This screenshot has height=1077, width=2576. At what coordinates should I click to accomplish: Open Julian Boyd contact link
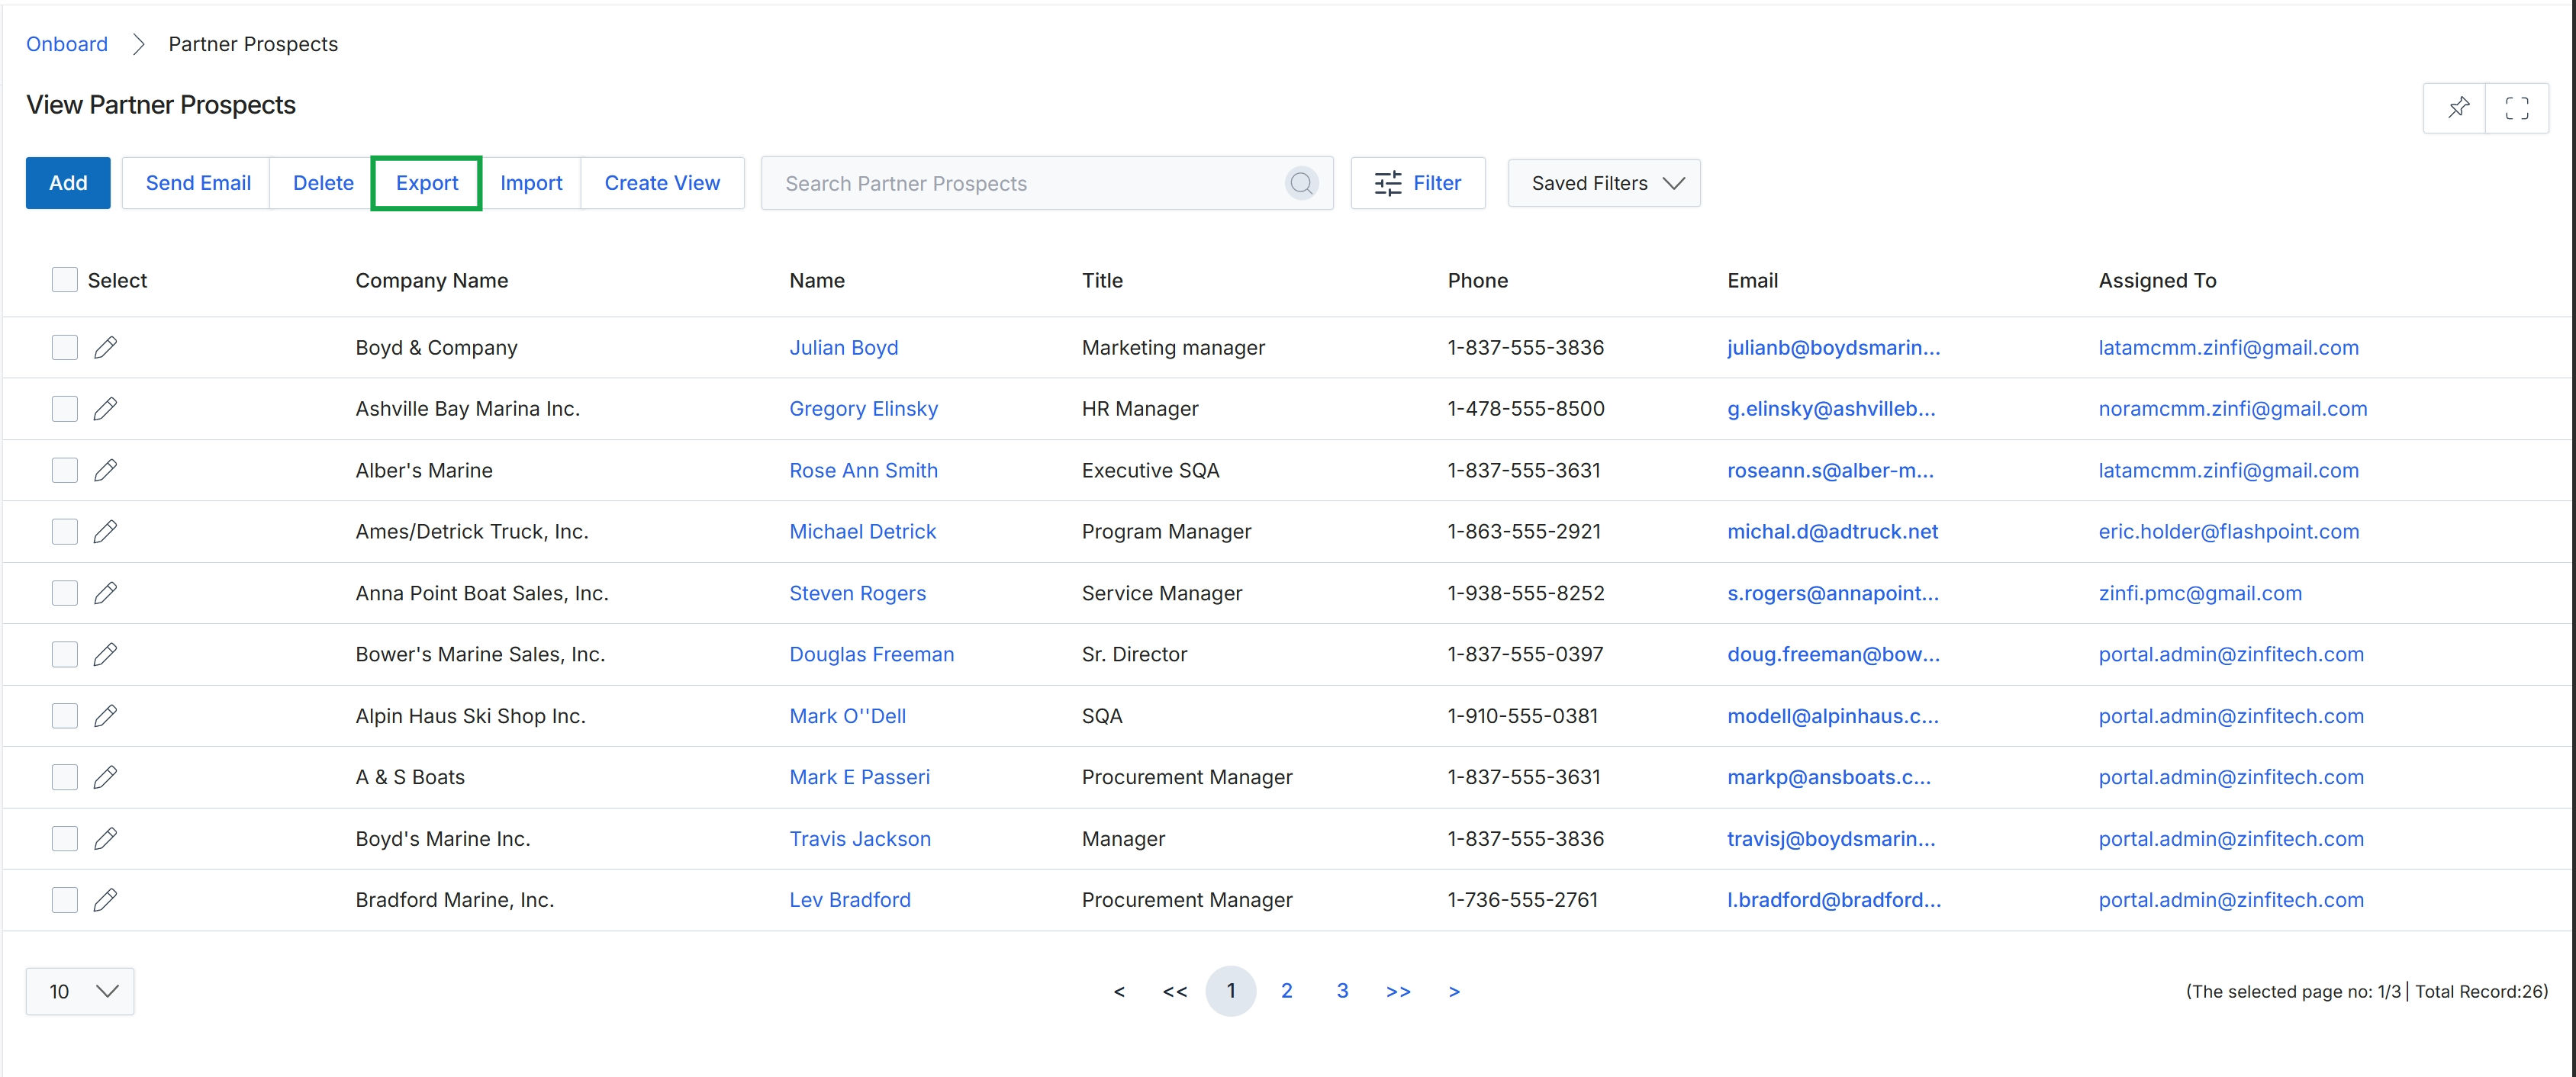click(844, 347)
